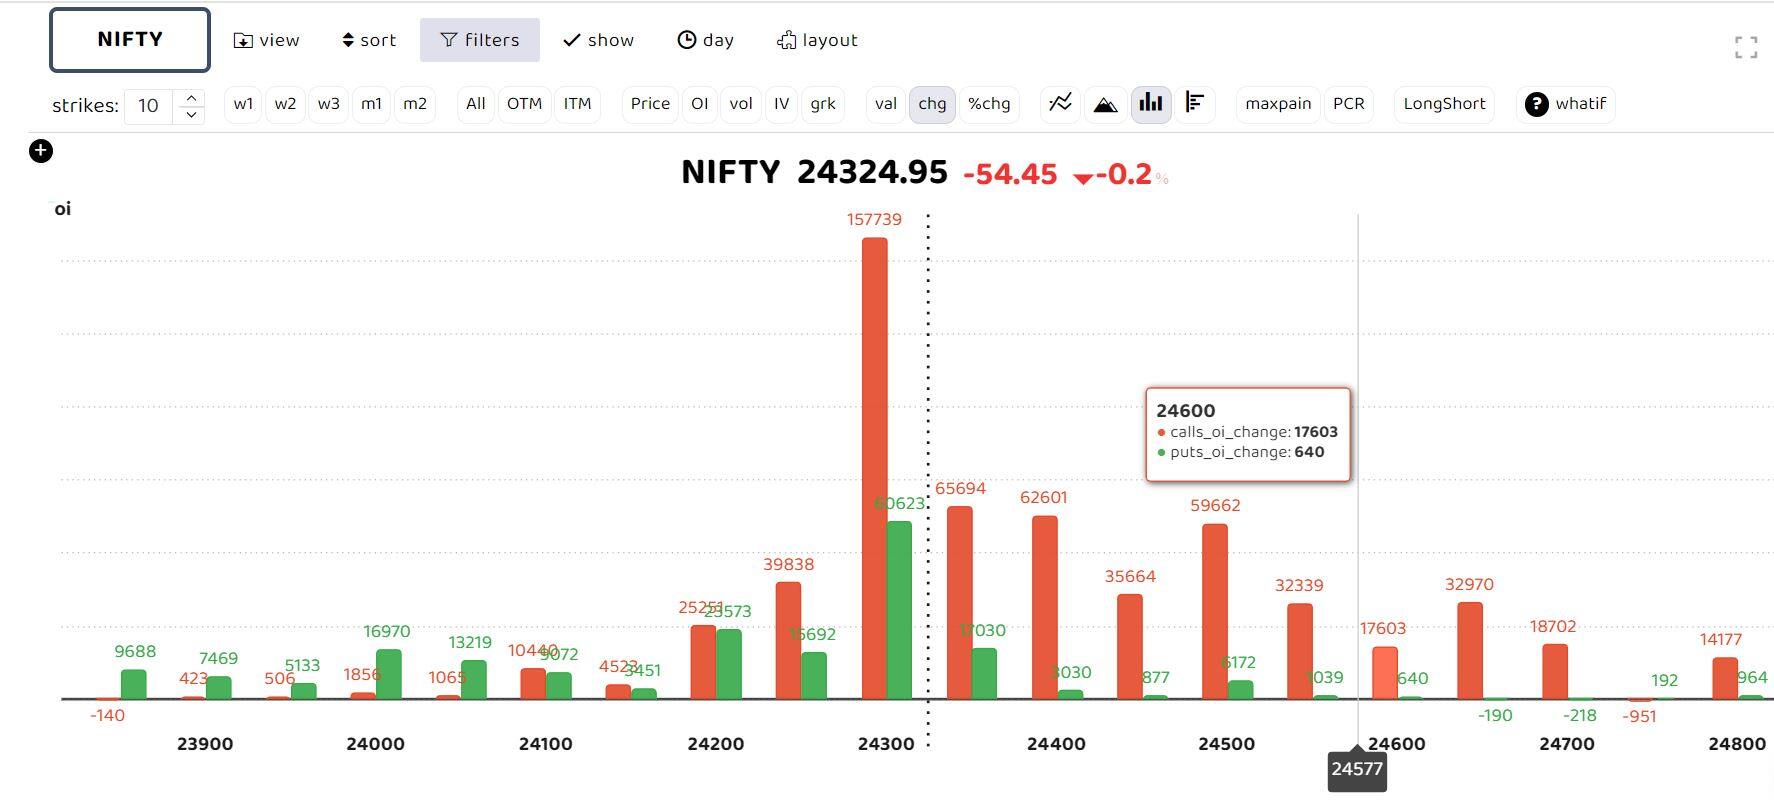The image size is (1774, 800).
Task: Switch metric to grk
Action: [823, 104]
